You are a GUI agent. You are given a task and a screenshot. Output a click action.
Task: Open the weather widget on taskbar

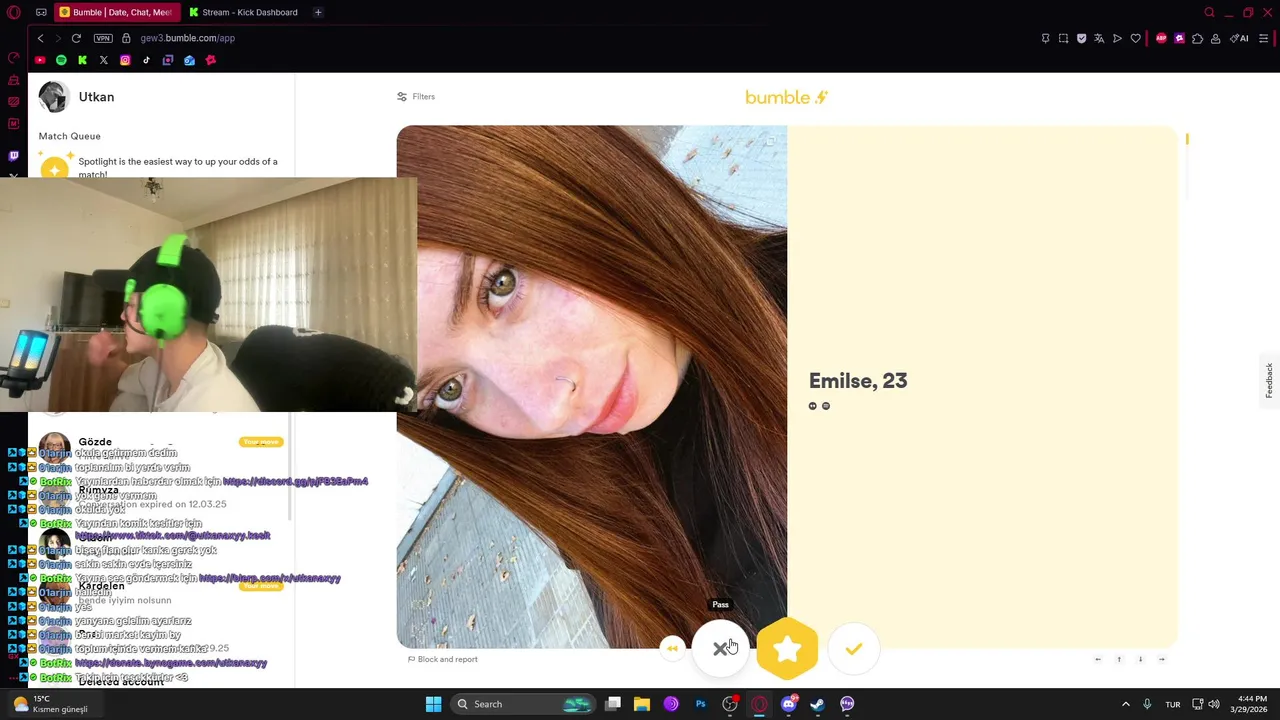pyautogui.click(x=50, y=704)
